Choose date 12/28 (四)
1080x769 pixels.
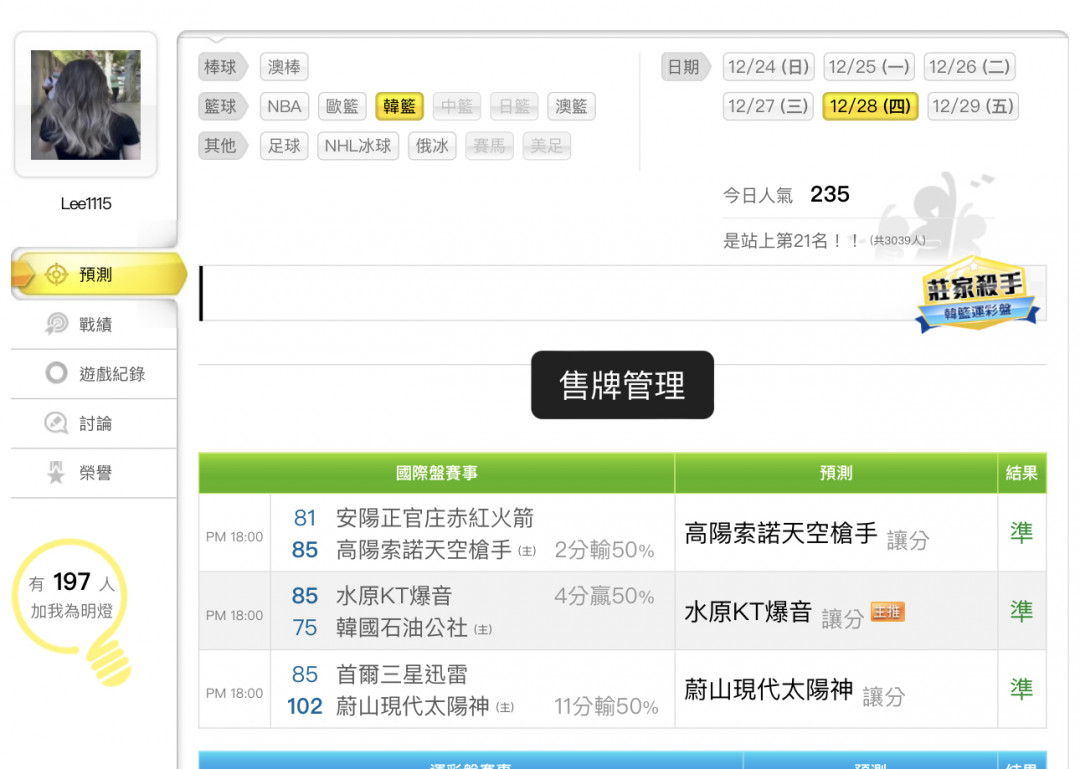871,106
